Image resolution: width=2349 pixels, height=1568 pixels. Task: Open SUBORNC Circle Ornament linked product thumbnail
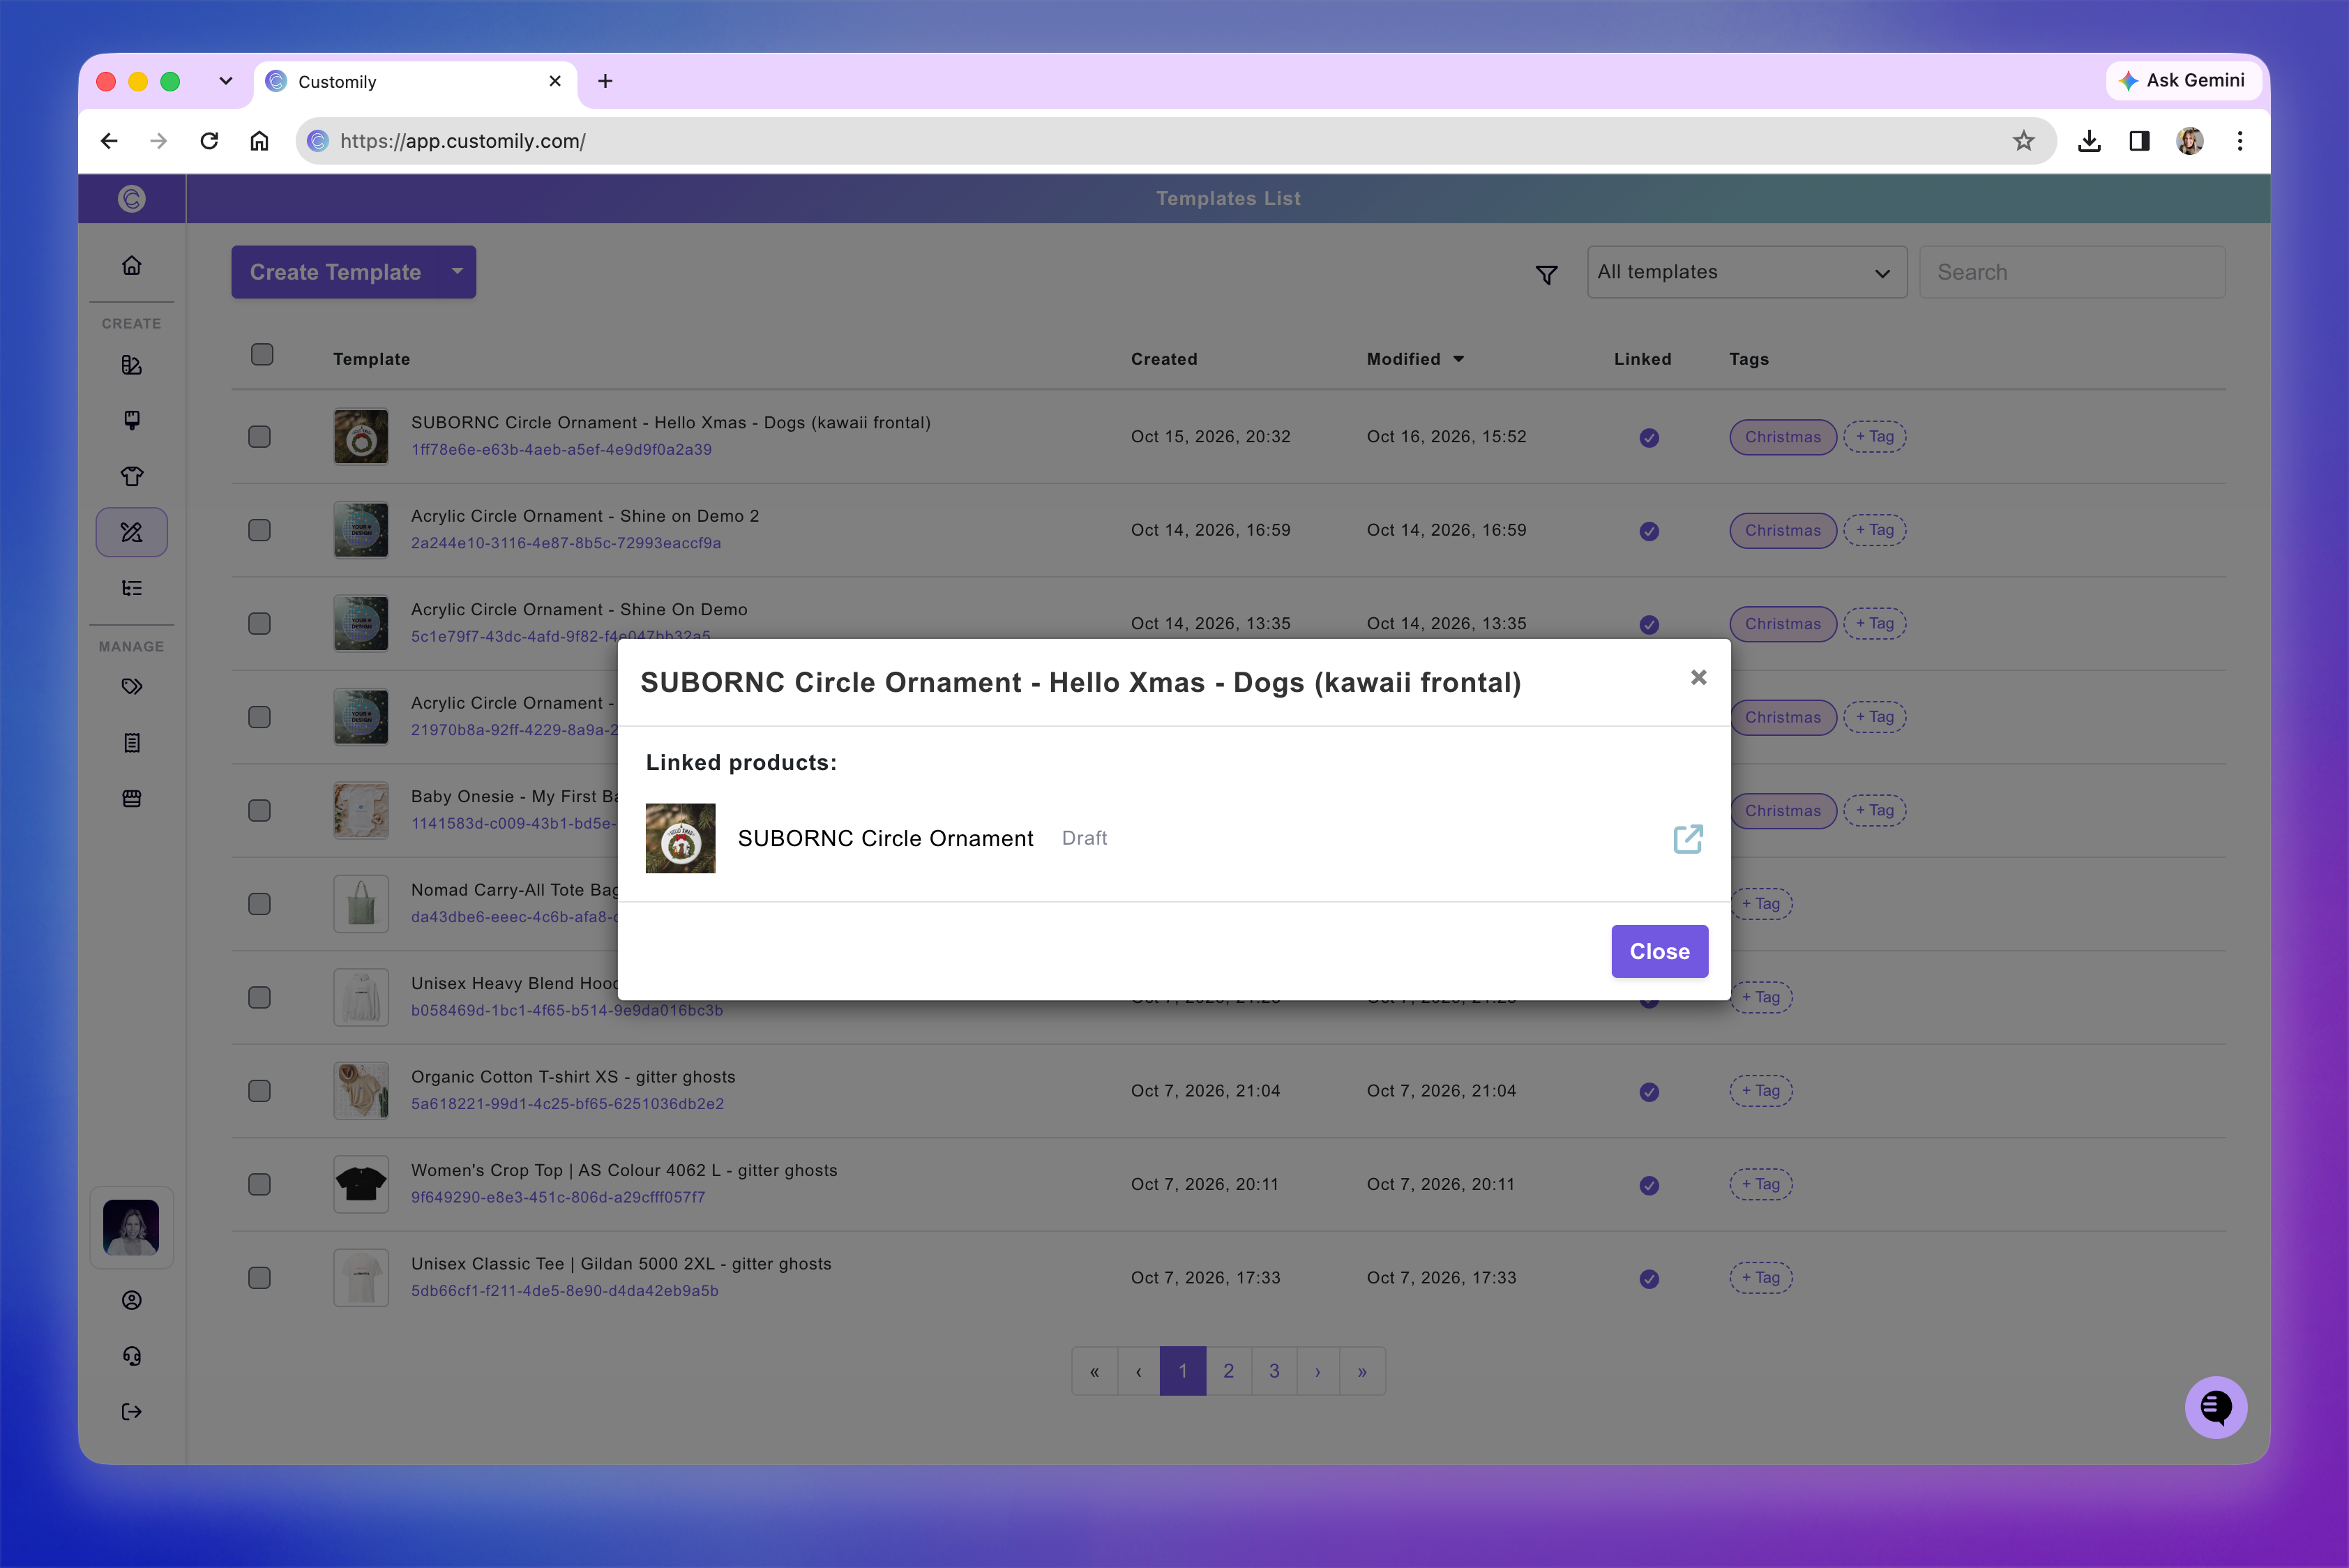click(x=680, y=838)
